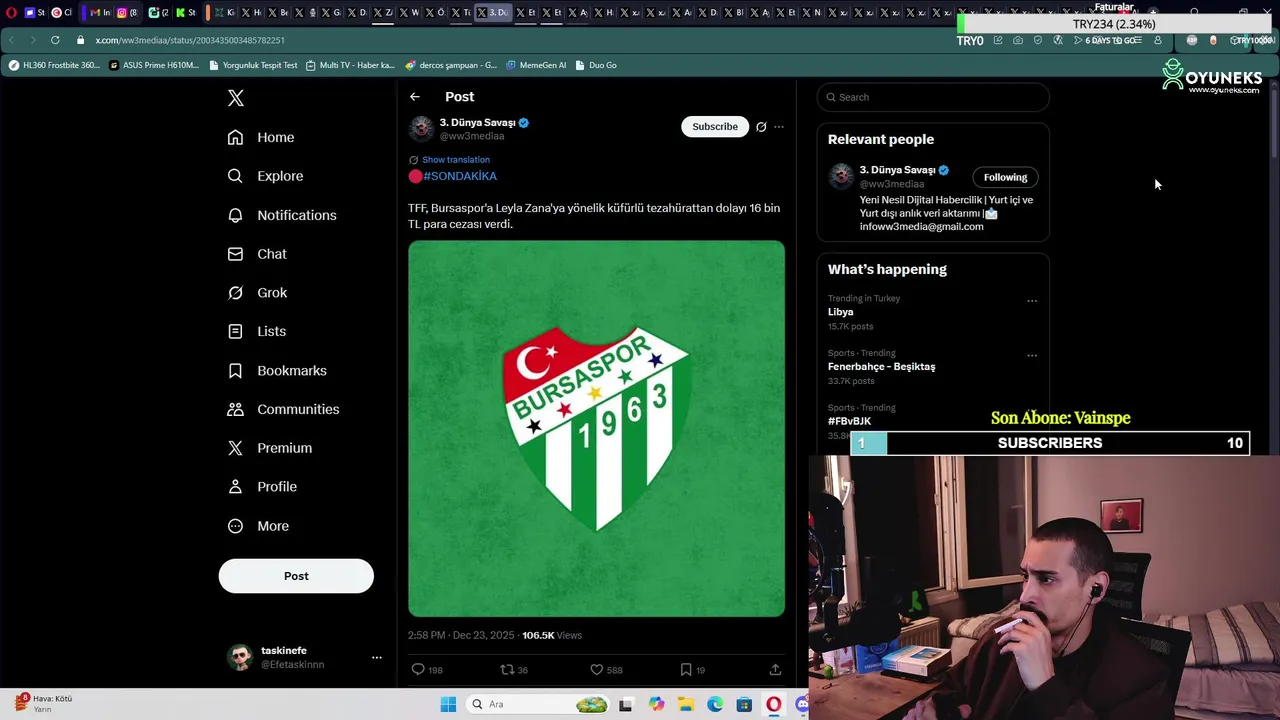This screenshot has width=1280, height=720.
Task: Expand the More menu in sidebar
Action: (x=258, y=526)
